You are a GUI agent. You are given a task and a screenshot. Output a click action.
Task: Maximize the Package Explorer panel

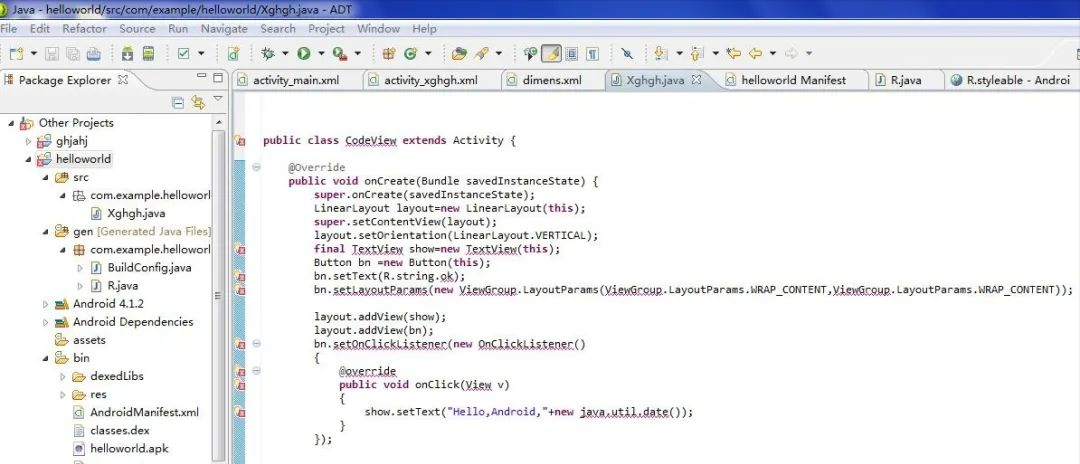click(218, 78)
